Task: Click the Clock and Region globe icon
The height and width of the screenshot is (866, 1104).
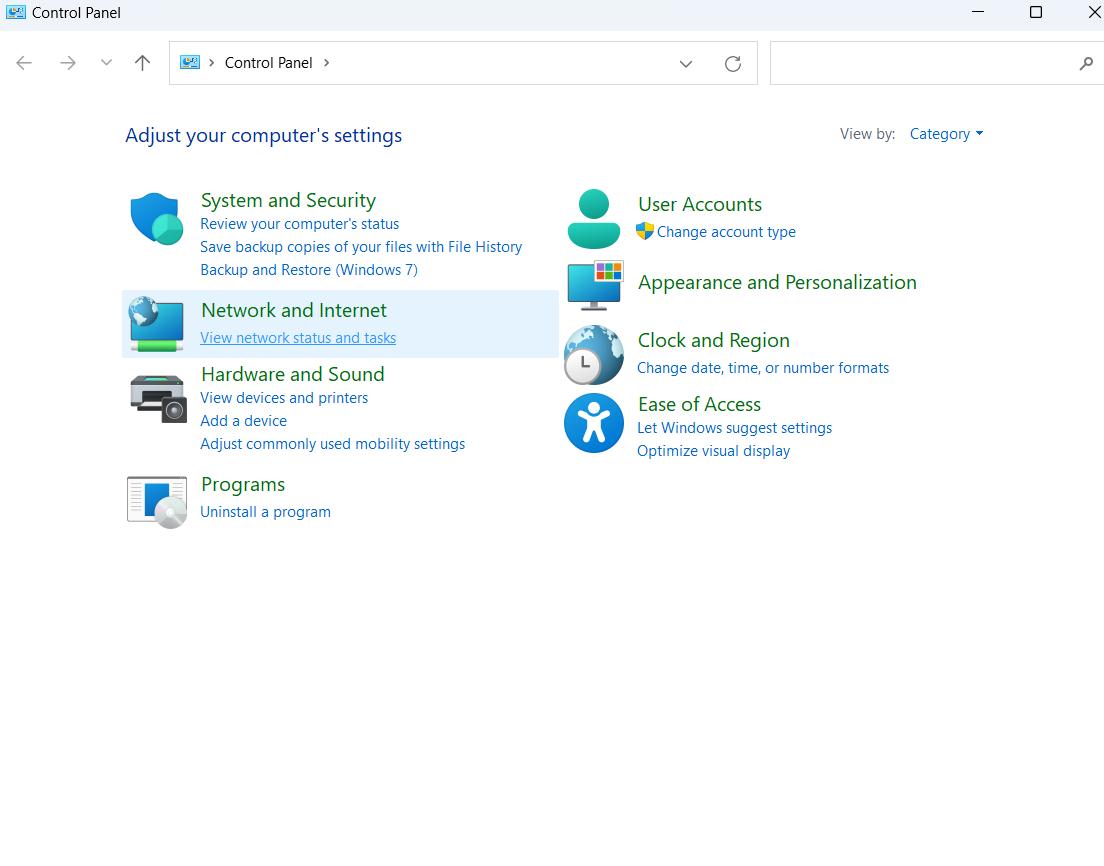Action: [593, 355]
